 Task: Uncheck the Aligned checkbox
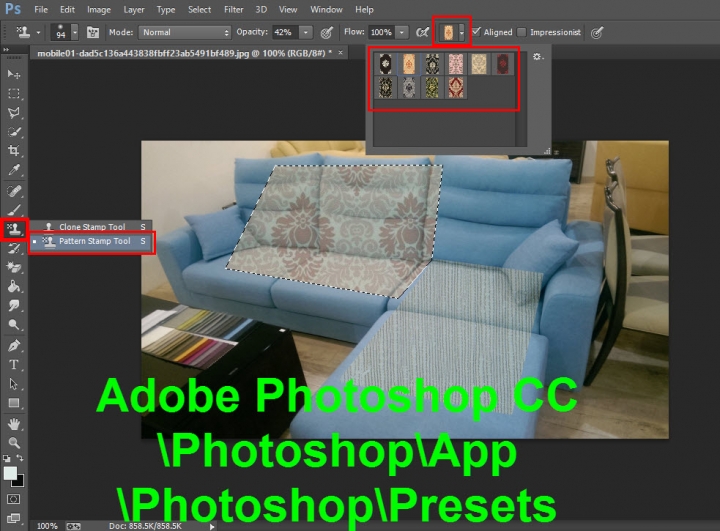476,33
